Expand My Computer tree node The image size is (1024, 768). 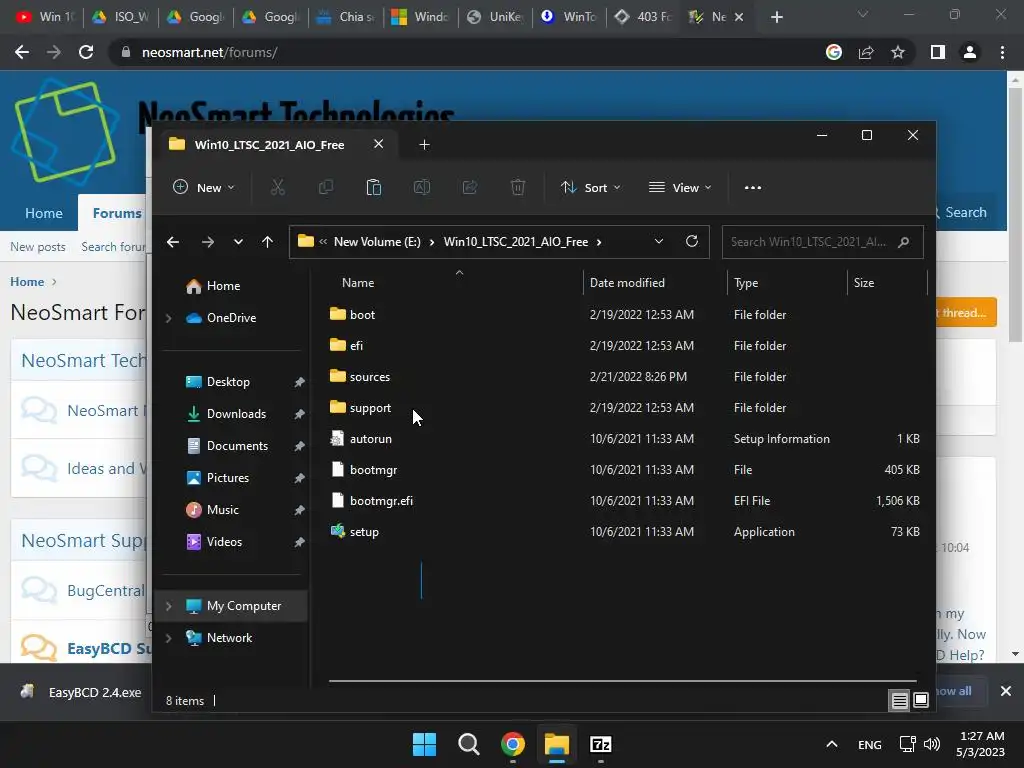(168, 606)
